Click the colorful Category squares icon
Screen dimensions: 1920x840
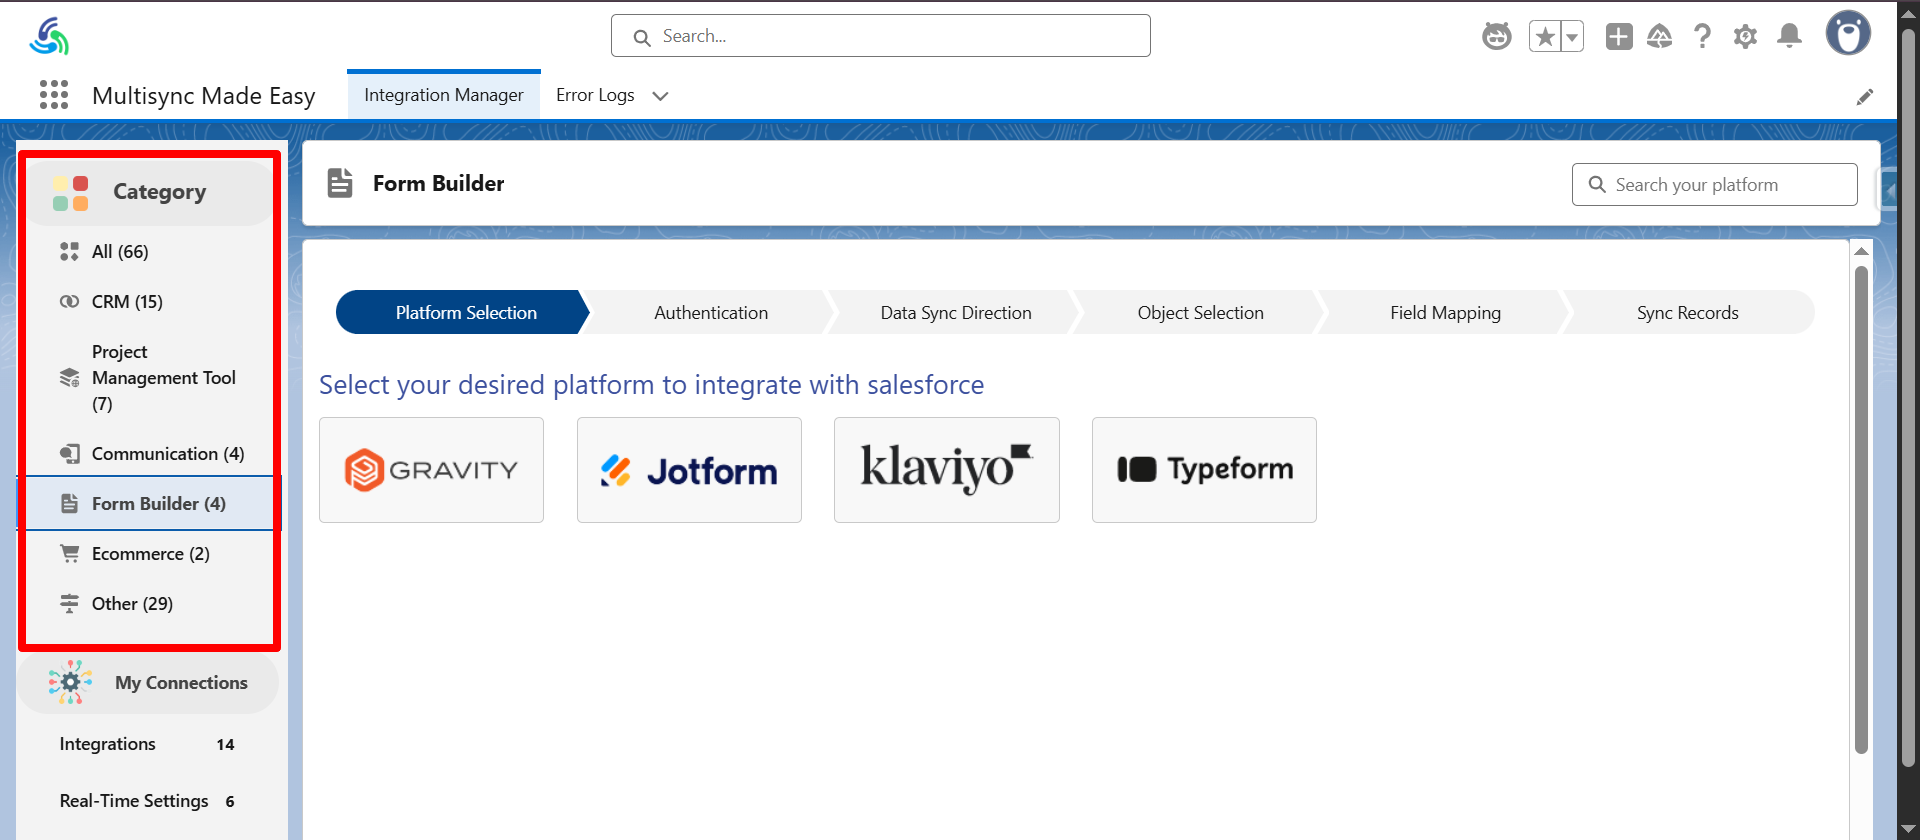pos(71,193)
